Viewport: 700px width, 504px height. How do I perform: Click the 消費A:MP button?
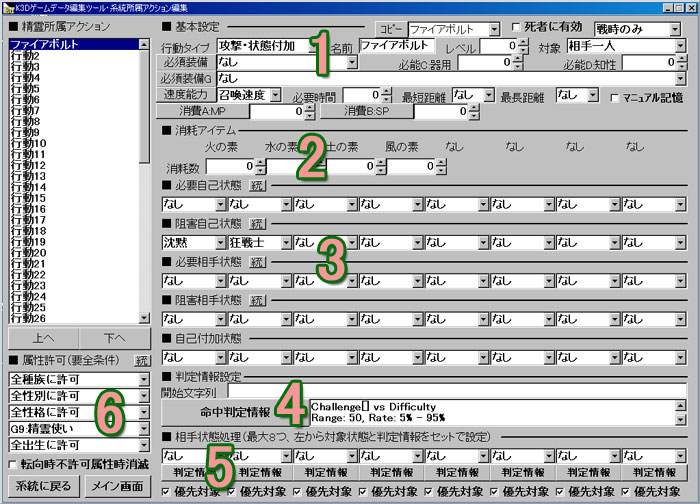click(x=203, y=111)
